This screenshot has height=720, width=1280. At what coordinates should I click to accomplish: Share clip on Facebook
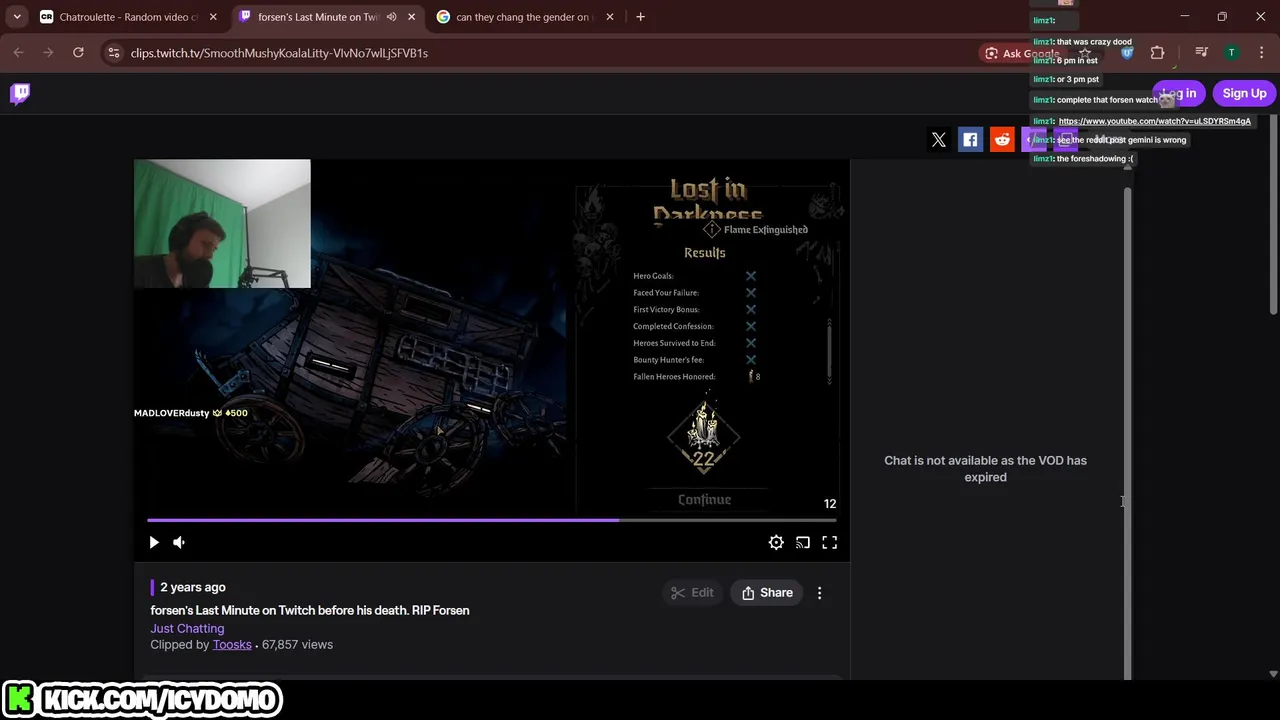click(970, 140)
